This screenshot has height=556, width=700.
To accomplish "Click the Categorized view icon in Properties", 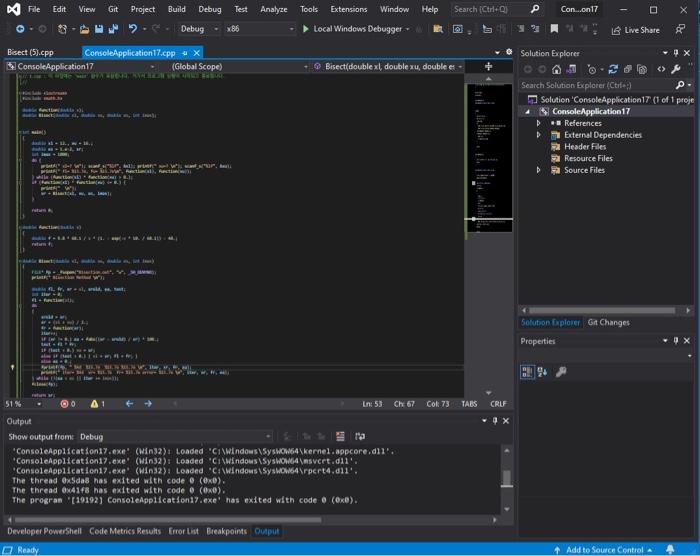I will pyautogui.click(x=527, y=372).
